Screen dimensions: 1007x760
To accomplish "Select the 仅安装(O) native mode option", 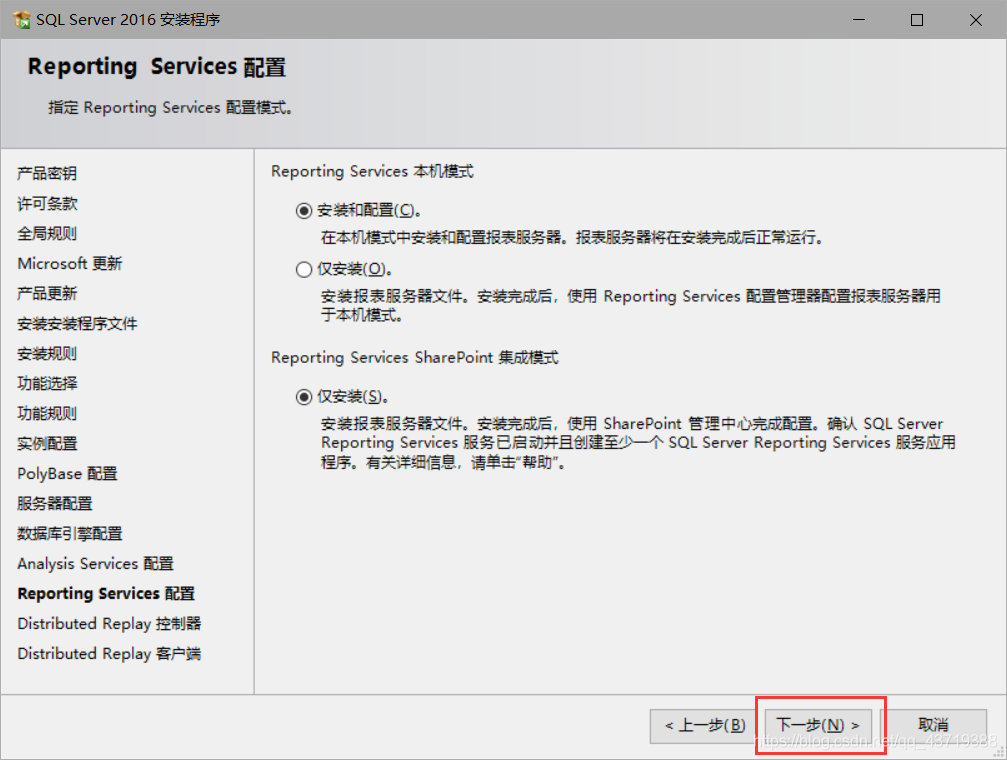I will pyautogui.click(x=304, y=269).
